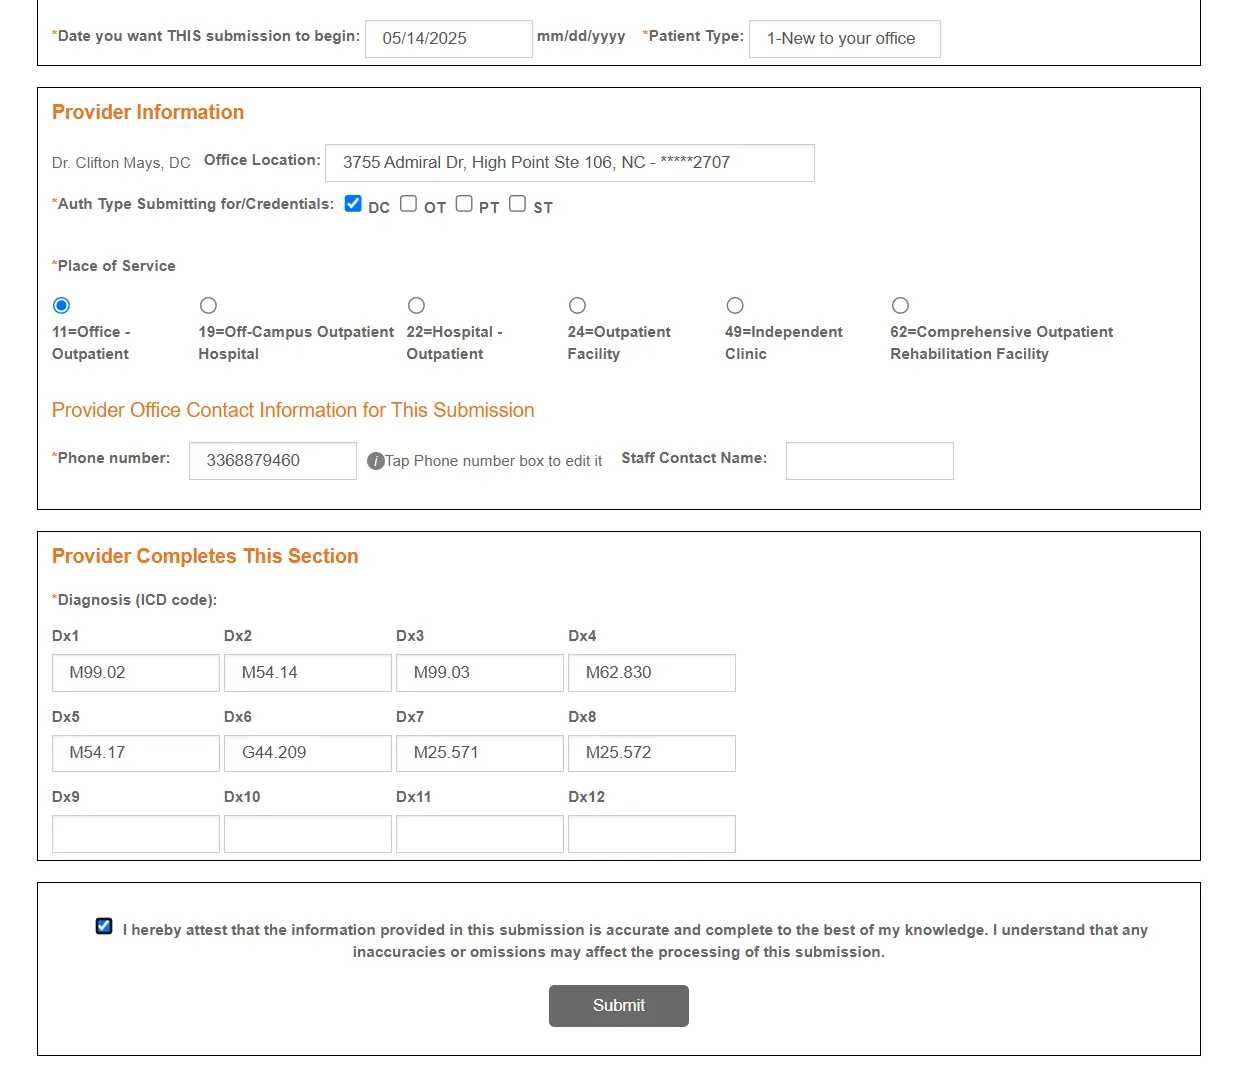Enable the PT credentials checkbox
Viewport: 1241px width, 1073px height.
click(464, 203)
